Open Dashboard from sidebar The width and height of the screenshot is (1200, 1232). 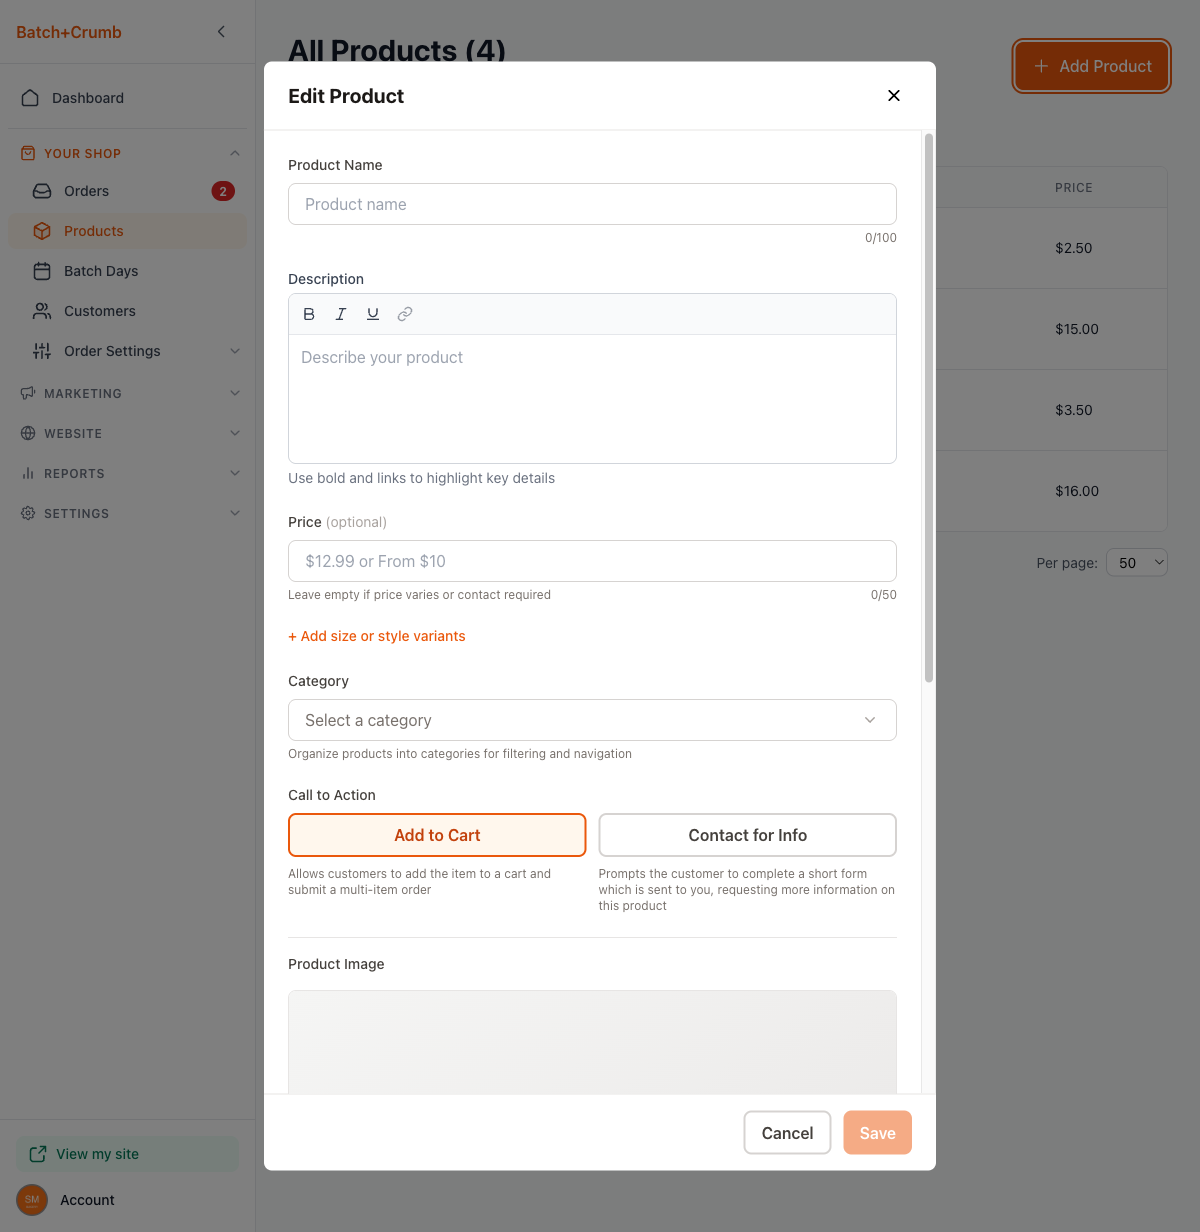pos(88,98)
